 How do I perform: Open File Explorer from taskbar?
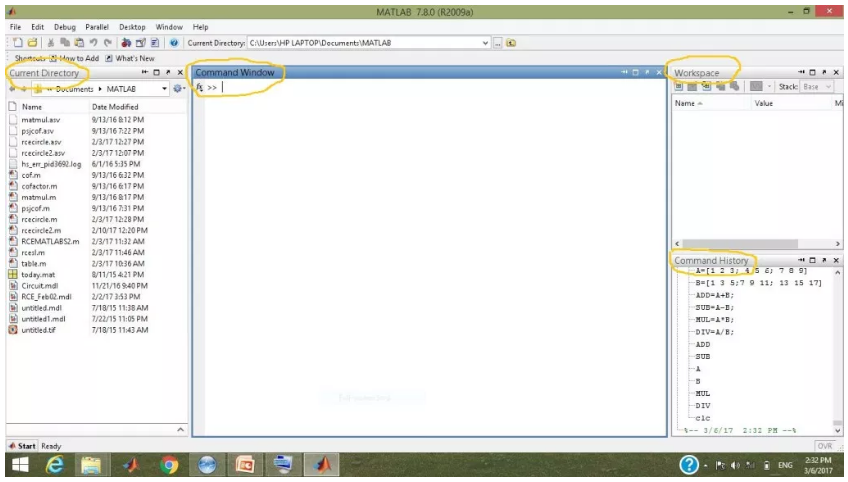tap(91, 465)
